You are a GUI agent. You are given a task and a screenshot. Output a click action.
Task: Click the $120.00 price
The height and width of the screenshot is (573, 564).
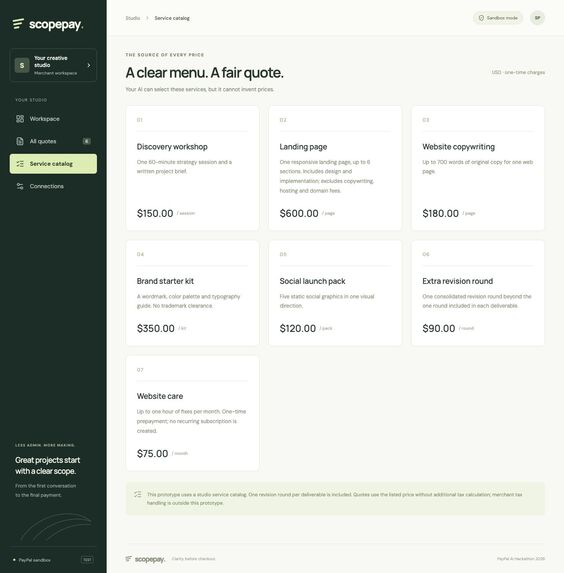298,329
